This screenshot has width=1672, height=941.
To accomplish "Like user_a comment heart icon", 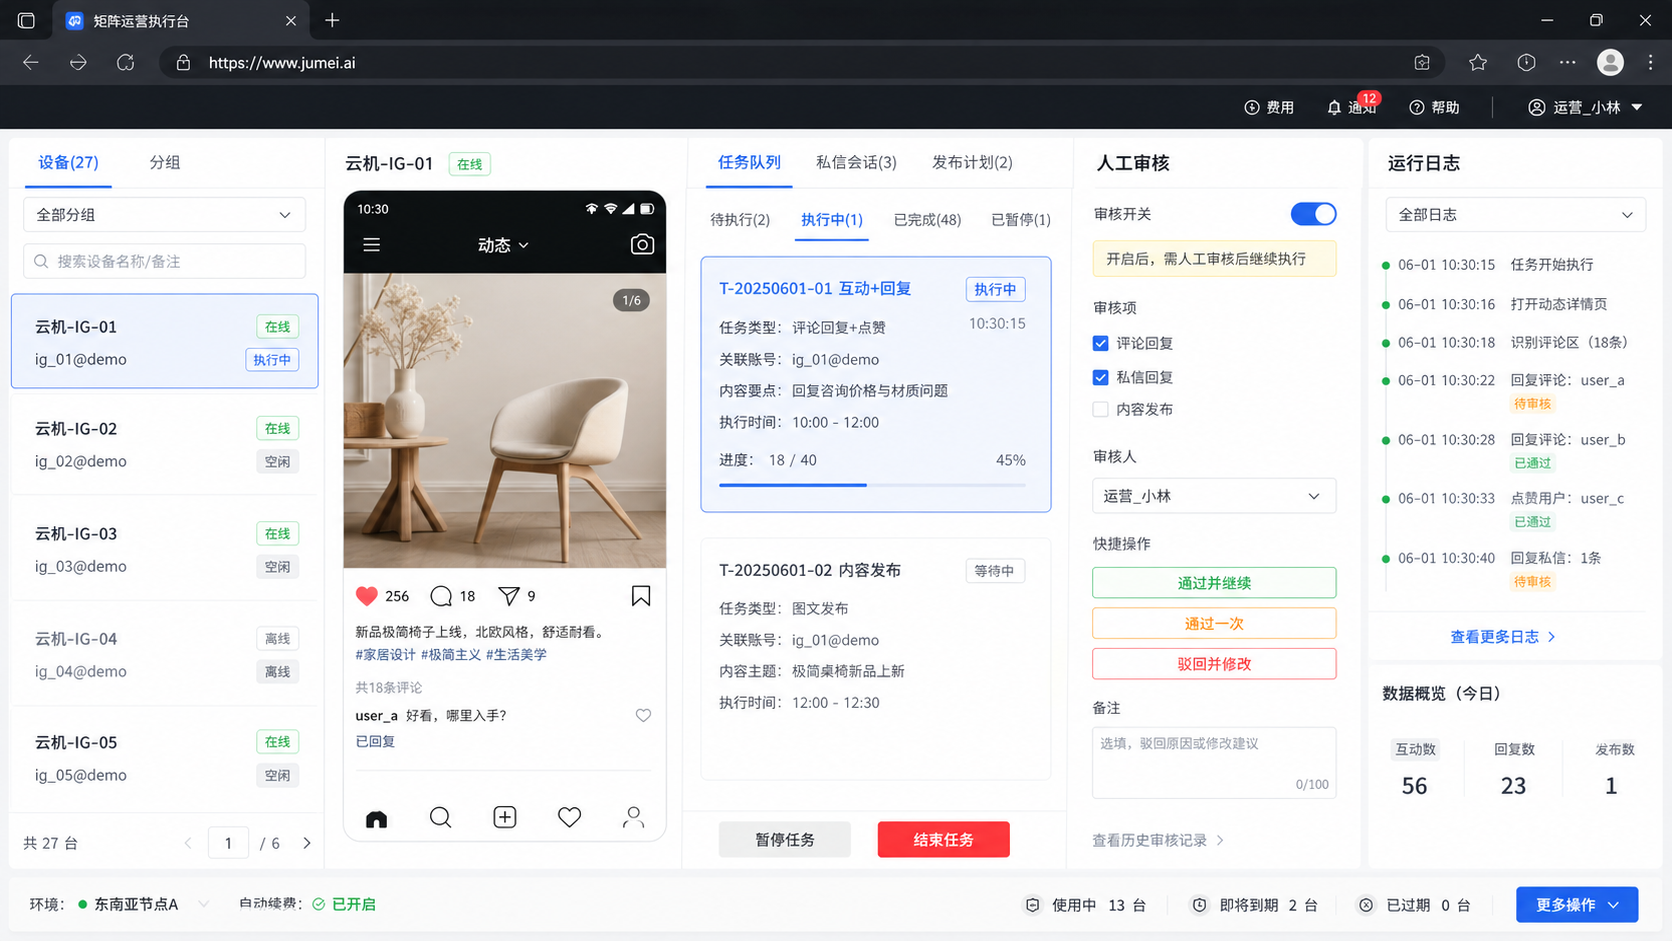I will (643, 715).
